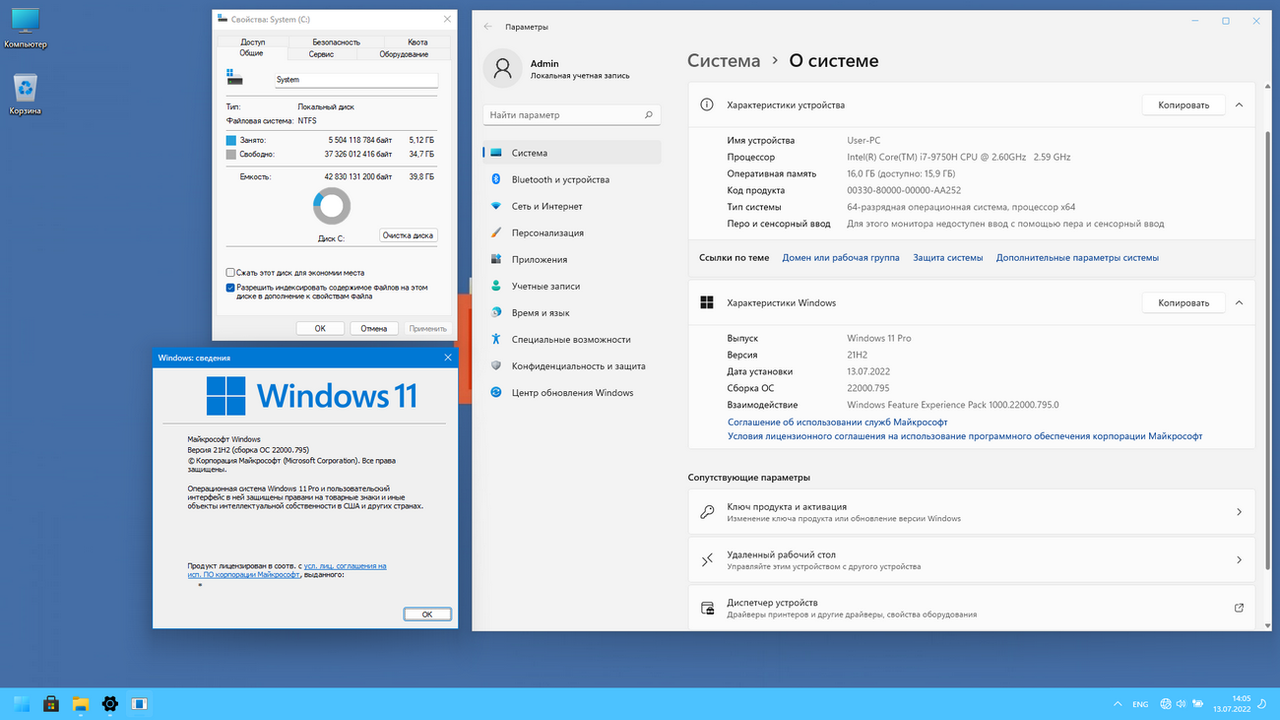Copy Windows specs with second Копировать button
Screen dimensions: 1280x720
(x=1184, y=303)
